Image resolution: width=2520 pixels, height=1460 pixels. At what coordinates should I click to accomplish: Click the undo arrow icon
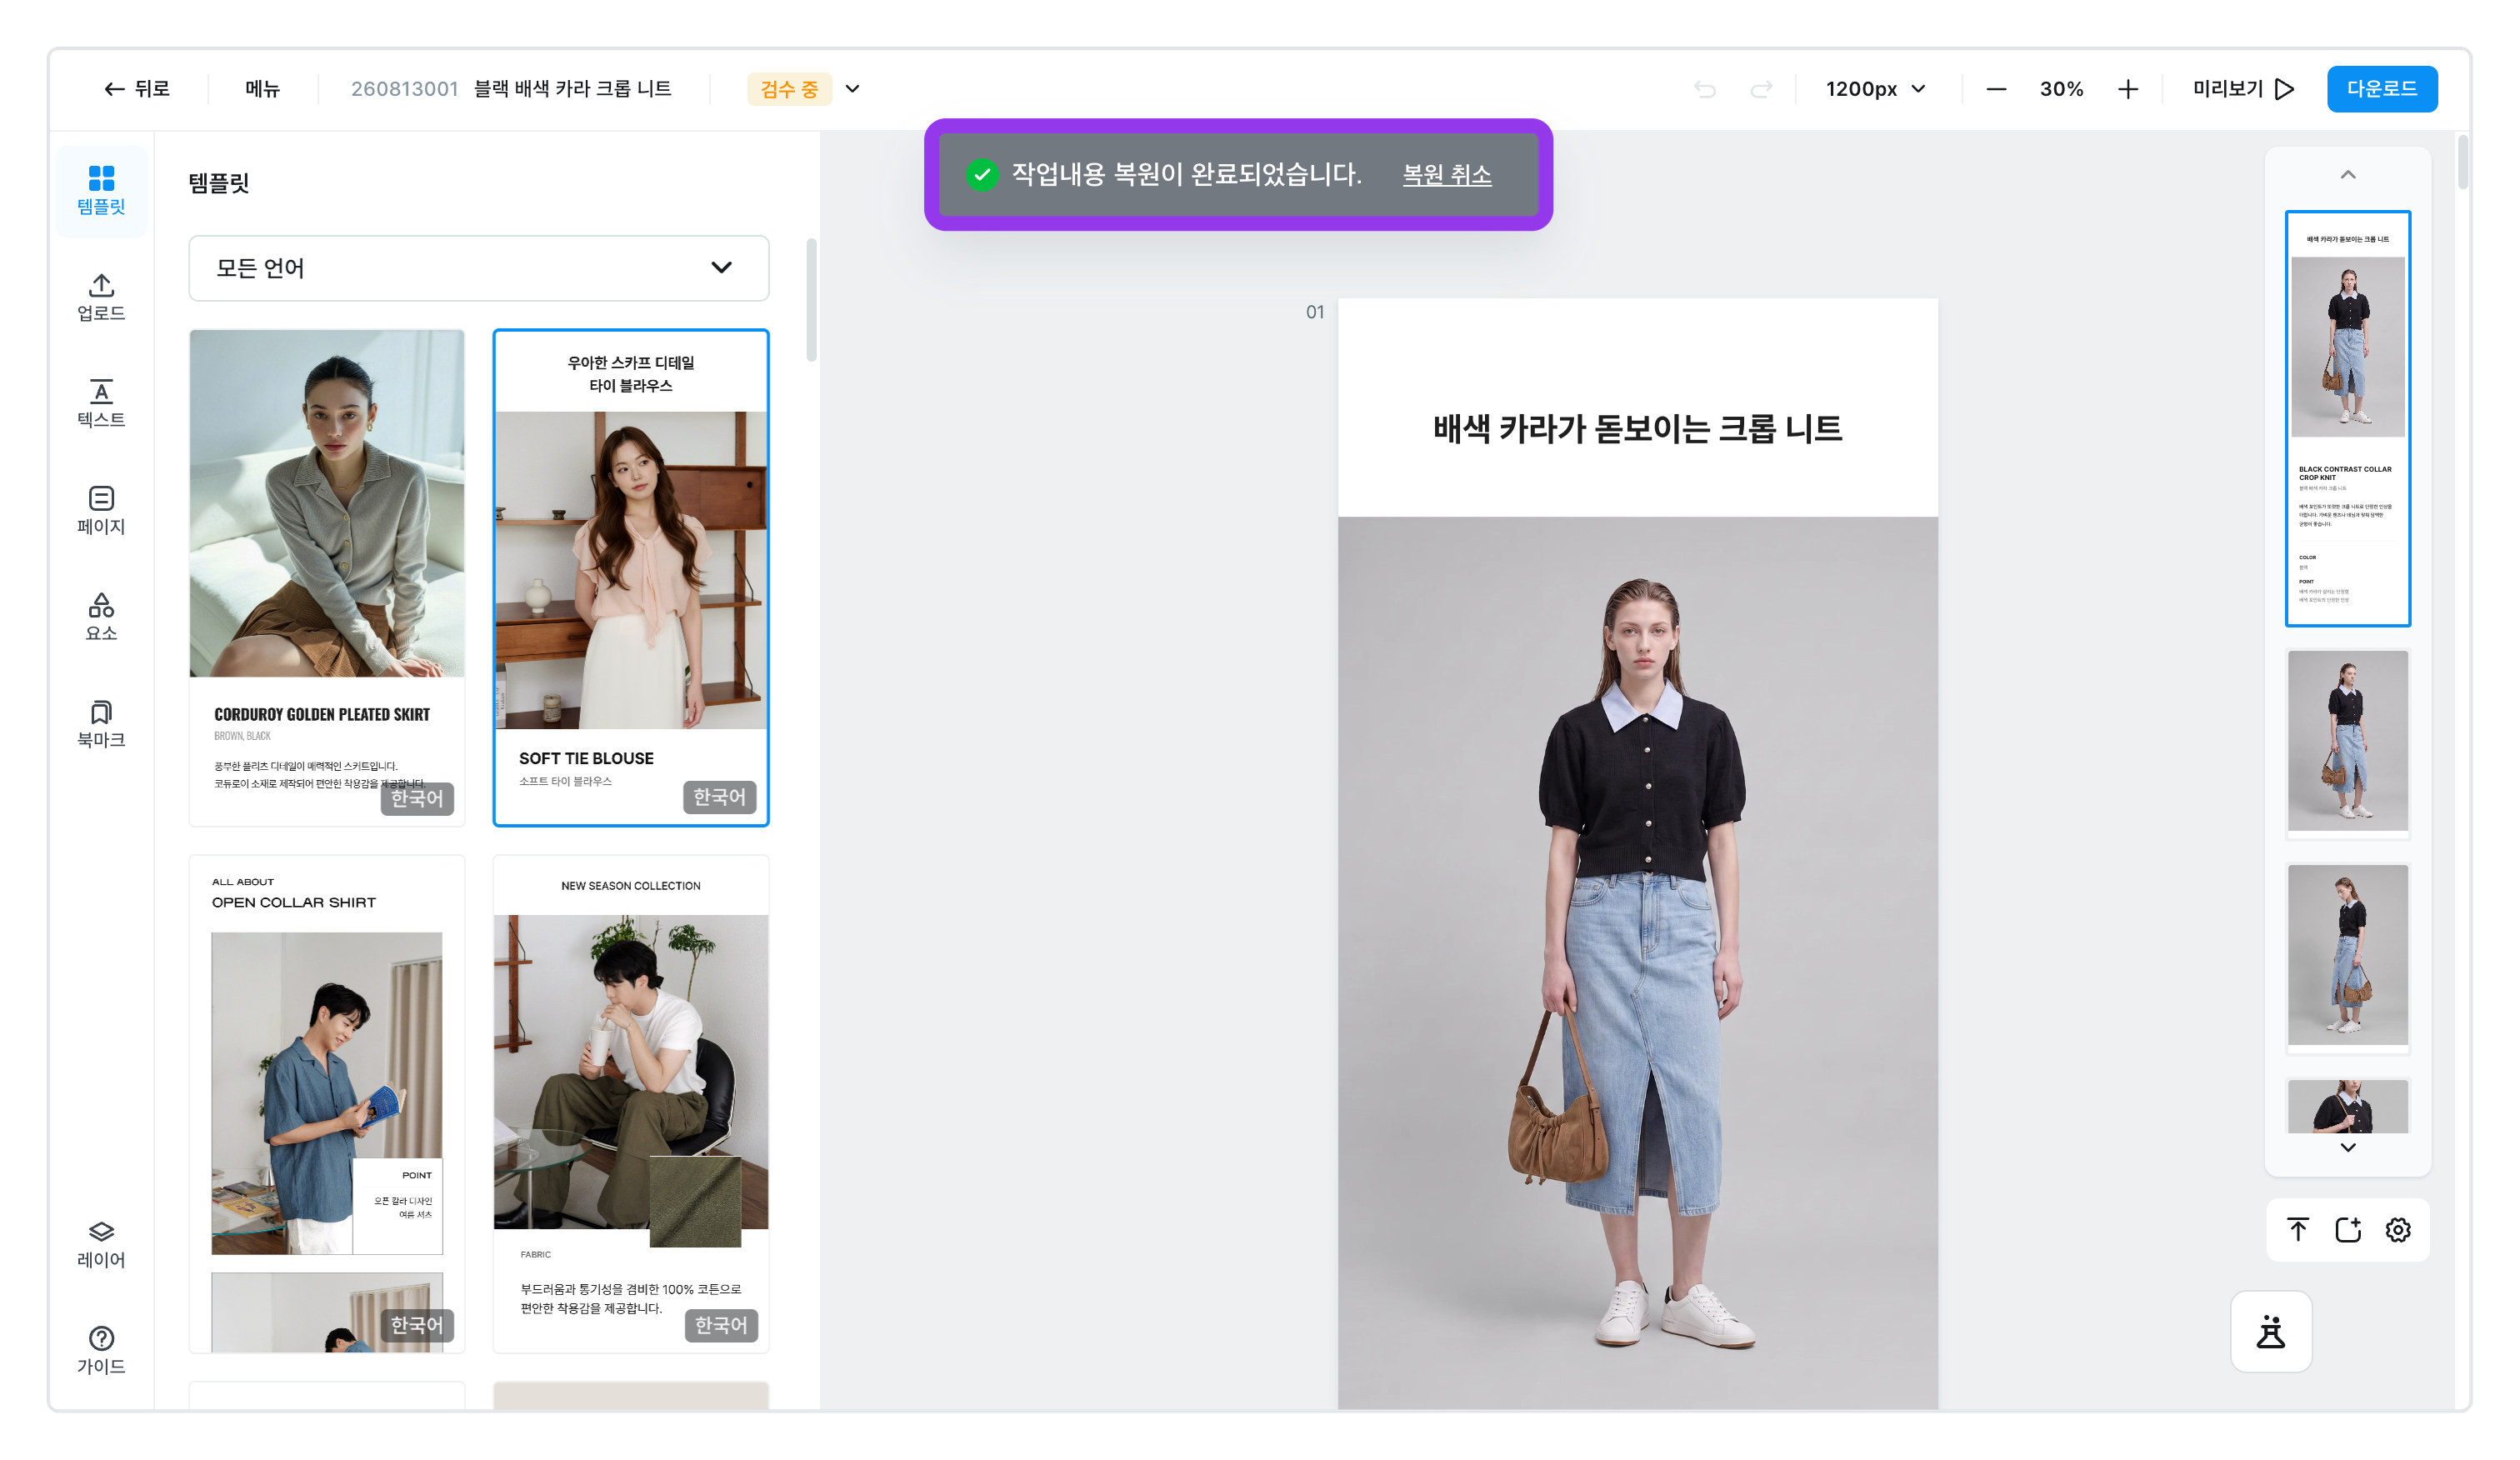coord(1705,89)
